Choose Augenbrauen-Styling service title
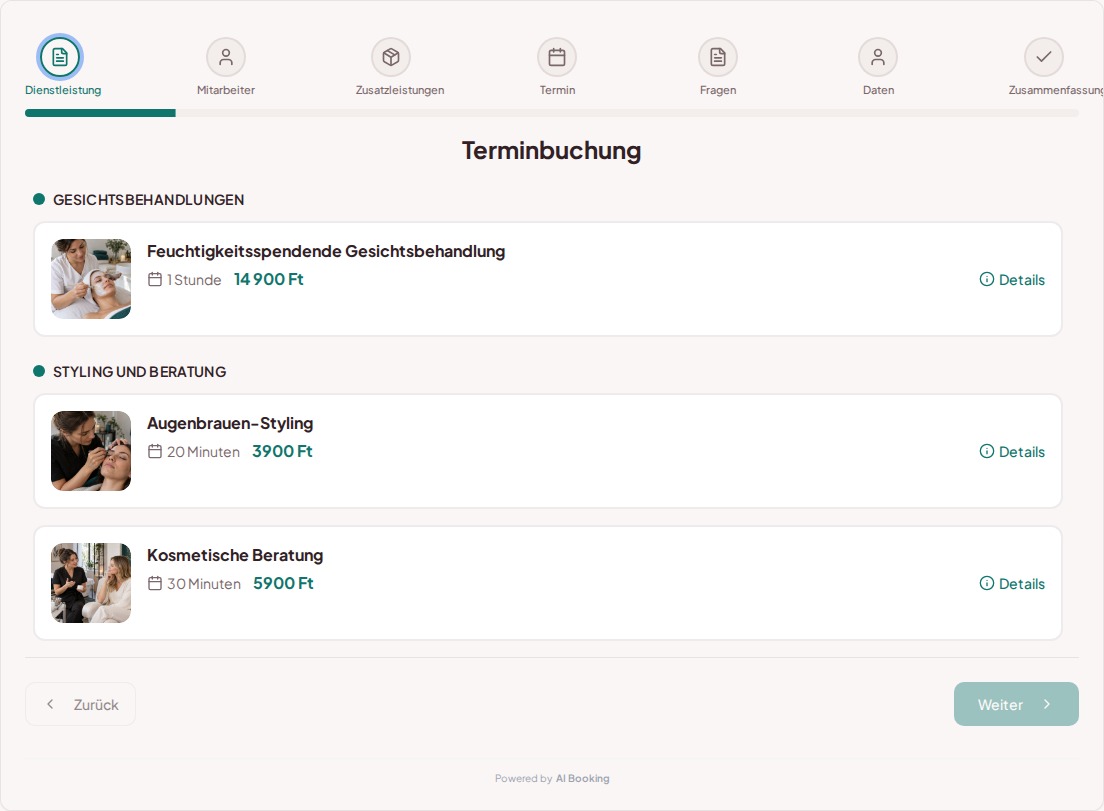Image resolution: width=1104 pixels, height=811 pixels. pyautogui.click(x=230, y=423)
